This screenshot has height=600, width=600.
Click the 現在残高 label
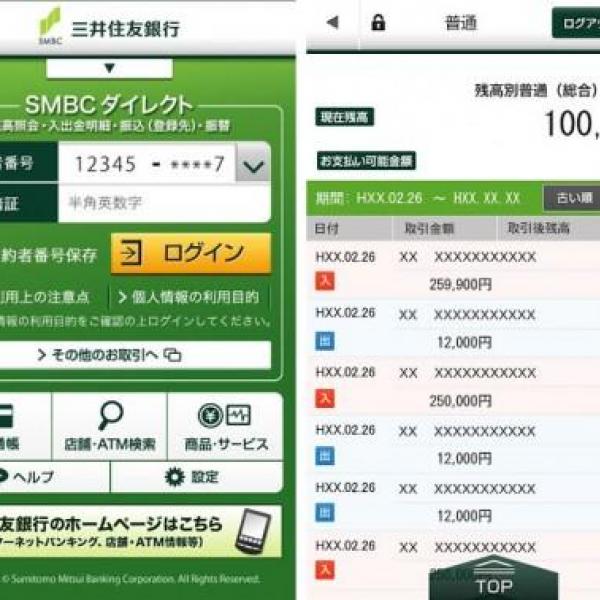tap(344, 117)
